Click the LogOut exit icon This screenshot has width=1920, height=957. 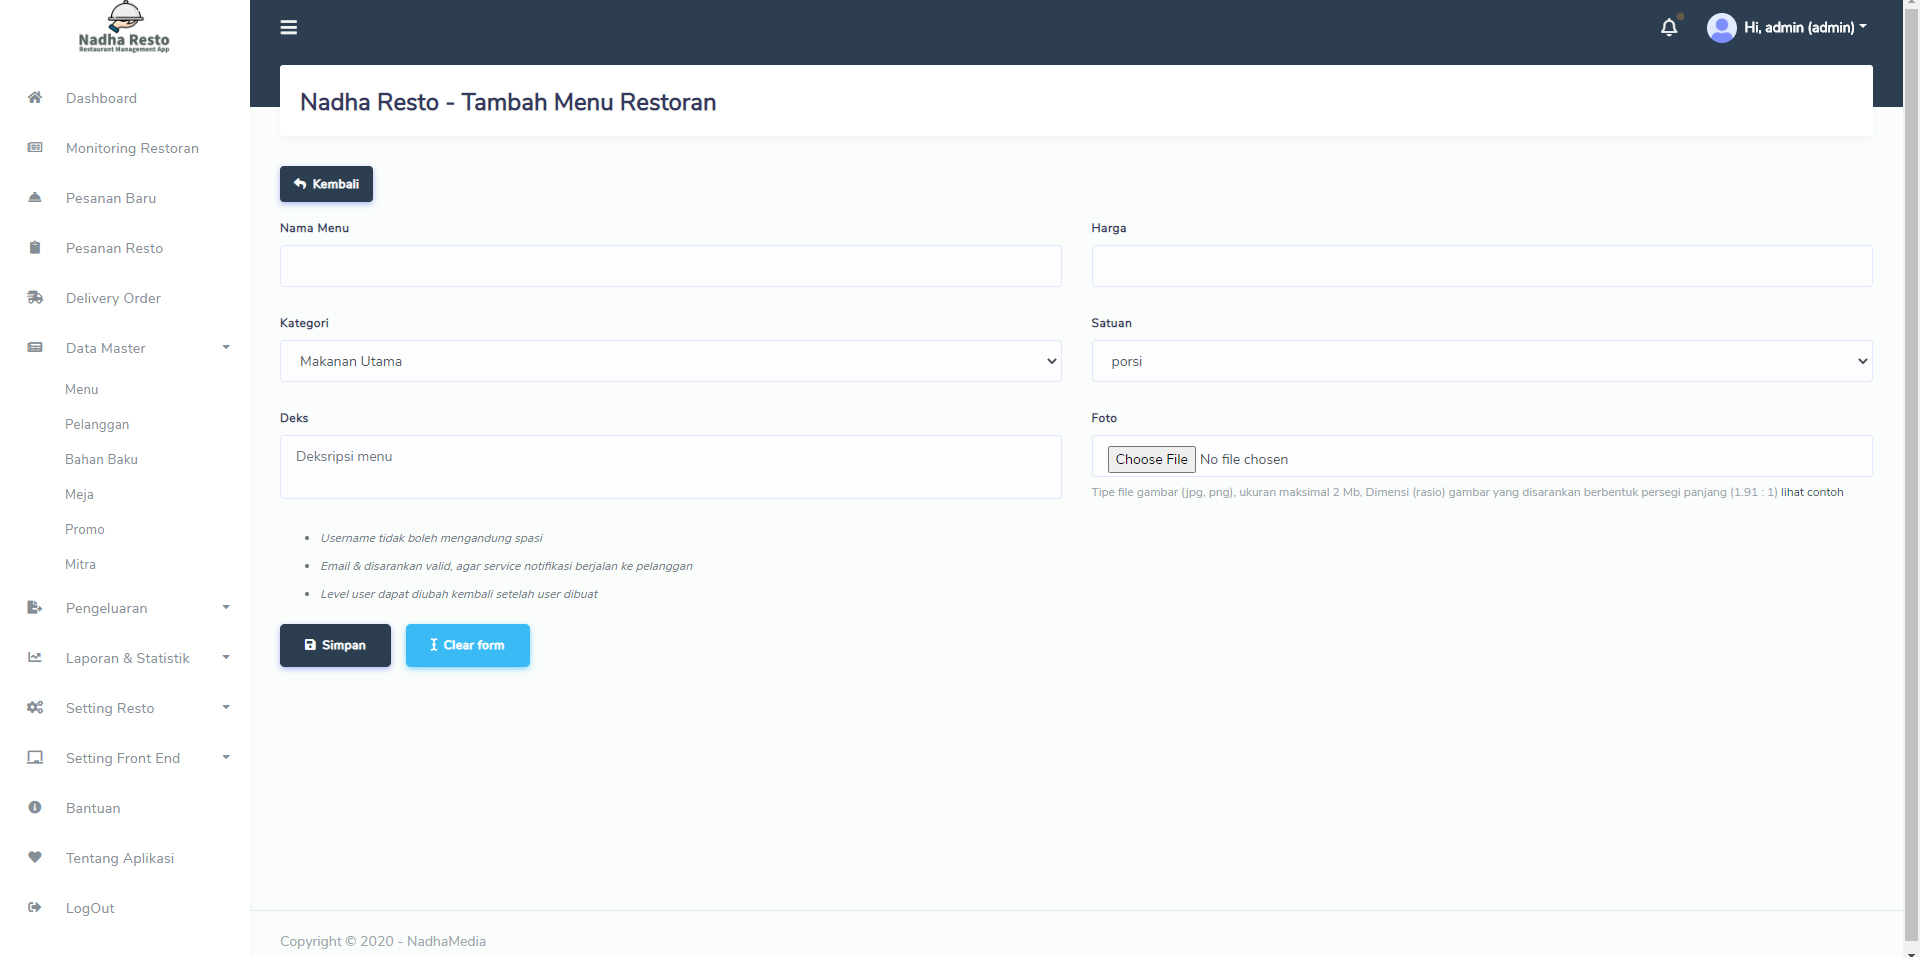pyautogui.click(x=35, y=907)
